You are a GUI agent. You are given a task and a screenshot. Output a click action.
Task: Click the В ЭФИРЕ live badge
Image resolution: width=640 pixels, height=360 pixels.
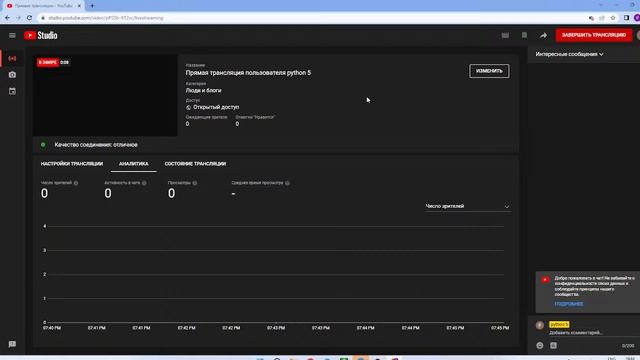tap(48, 62)
